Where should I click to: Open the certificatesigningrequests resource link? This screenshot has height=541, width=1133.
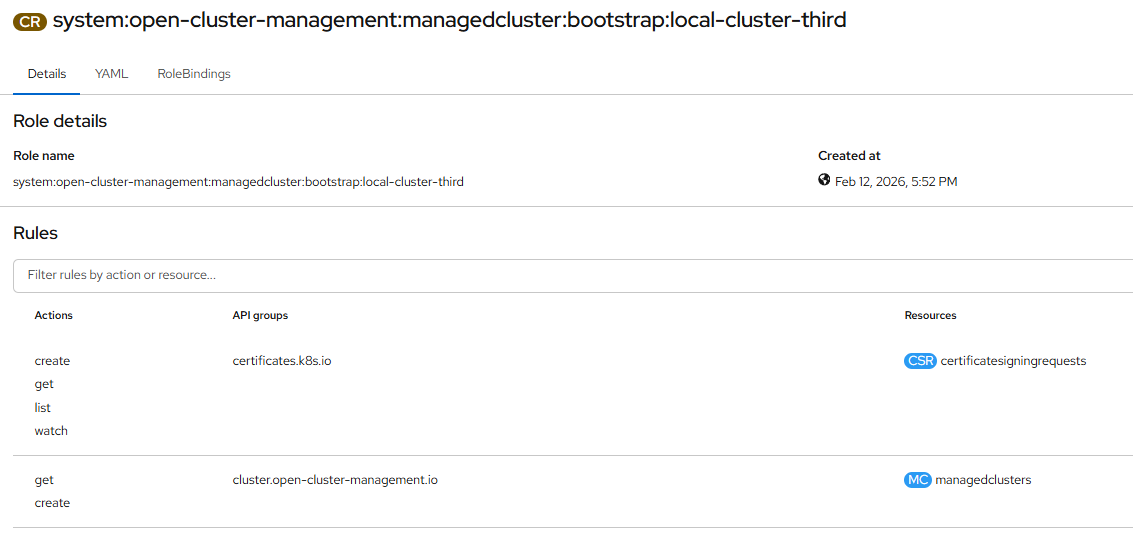pos(1013,361)
